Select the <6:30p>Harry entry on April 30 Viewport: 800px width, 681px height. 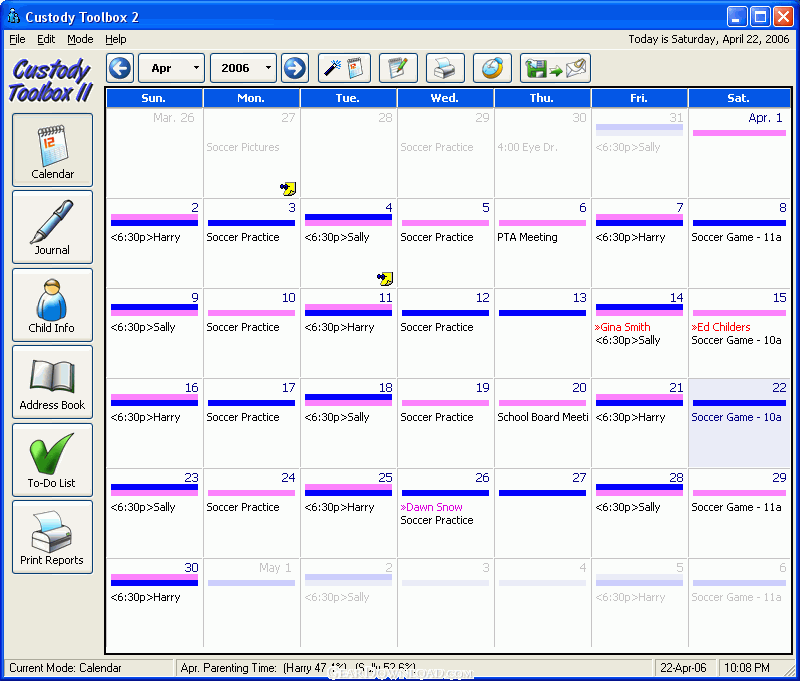tap(145, 597)
